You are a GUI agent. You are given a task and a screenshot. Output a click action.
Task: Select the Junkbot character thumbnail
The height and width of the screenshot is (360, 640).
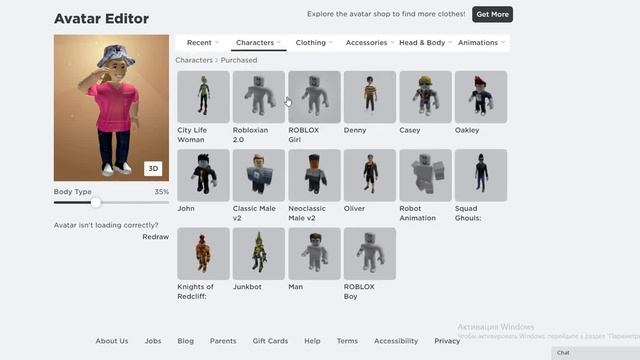259,253
